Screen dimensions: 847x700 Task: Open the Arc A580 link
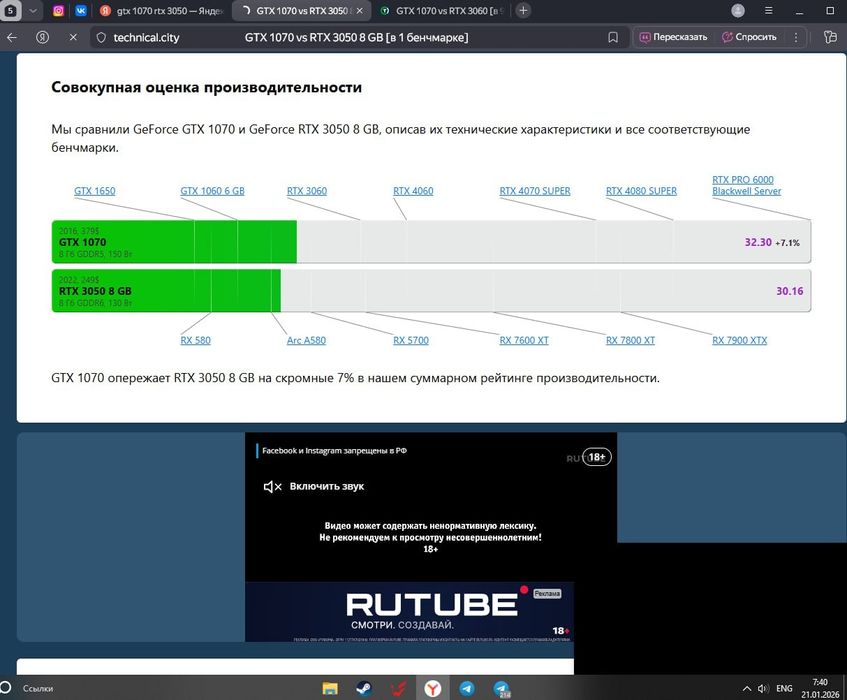click(306, 340)
